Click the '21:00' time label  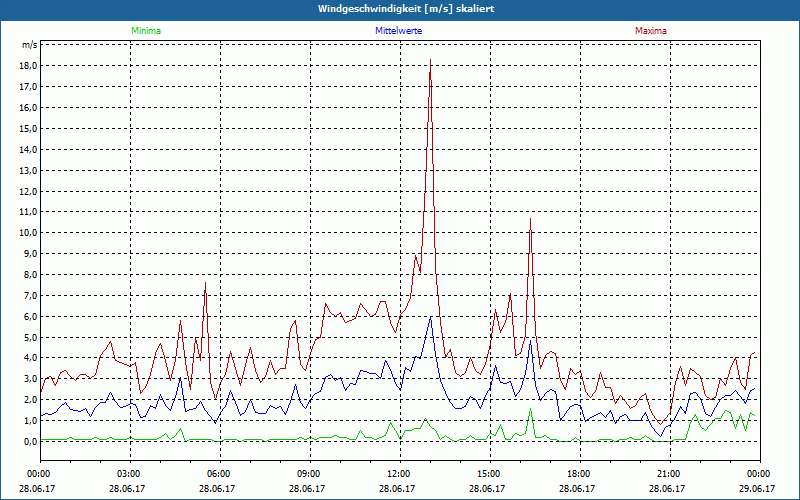click(x=670, y=474)
